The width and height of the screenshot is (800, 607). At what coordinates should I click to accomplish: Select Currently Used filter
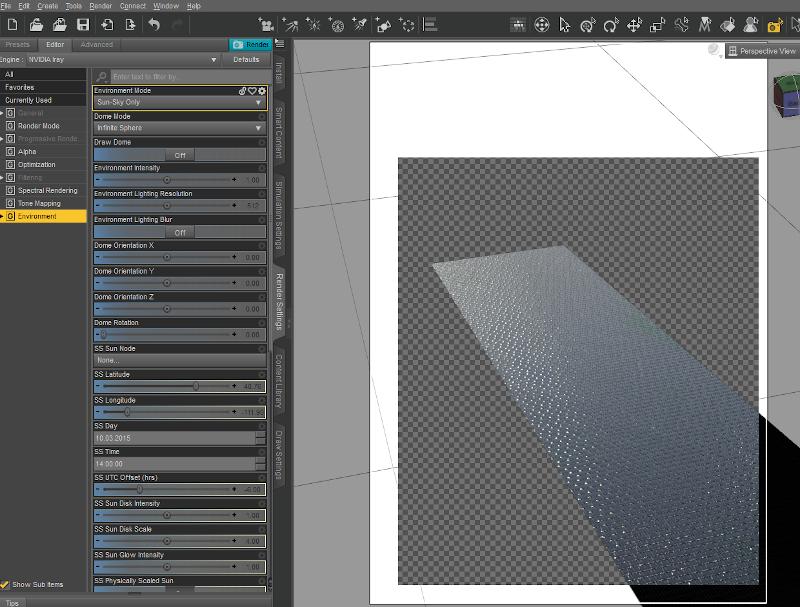pyautogui.click(x=28, y=100)
